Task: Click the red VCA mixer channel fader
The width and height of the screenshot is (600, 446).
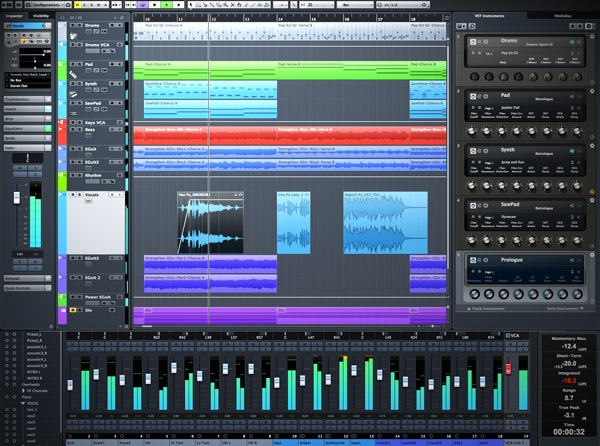Action: pyautogui.click(x=509, y=369)
